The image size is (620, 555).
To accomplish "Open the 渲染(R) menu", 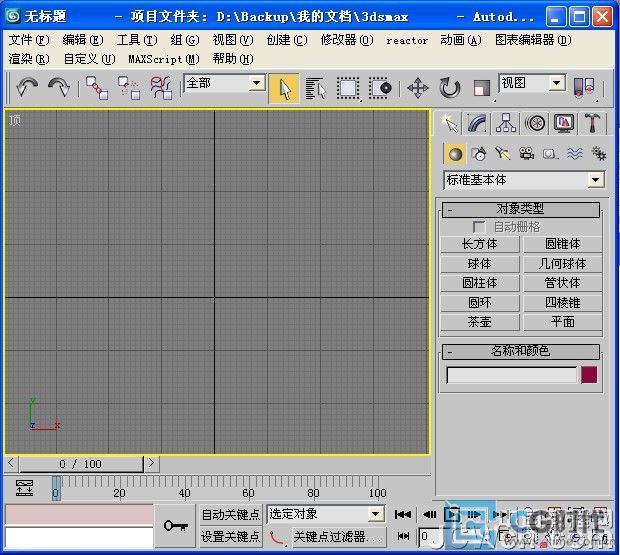I will point(29,59).
